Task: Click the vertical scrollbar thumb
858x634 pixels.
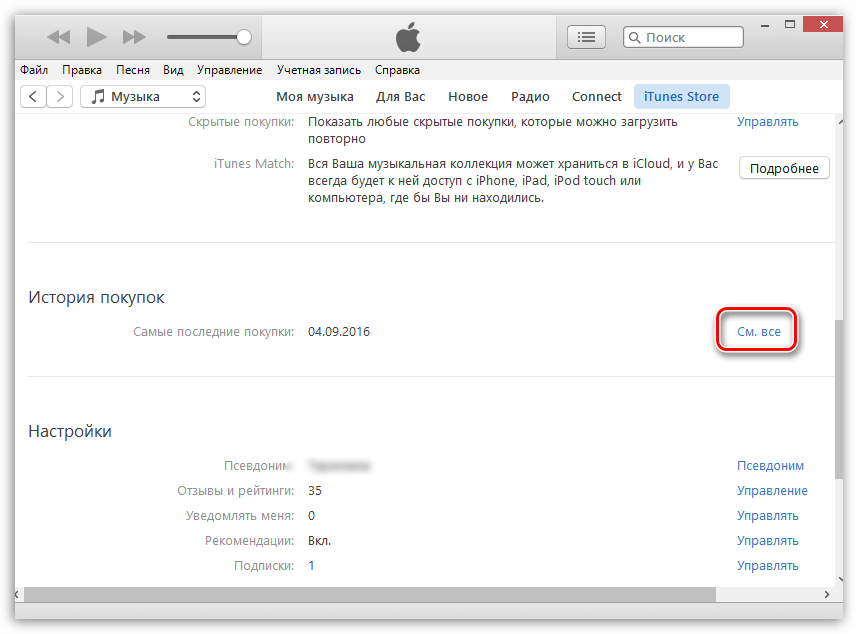Action: [839, 399]
